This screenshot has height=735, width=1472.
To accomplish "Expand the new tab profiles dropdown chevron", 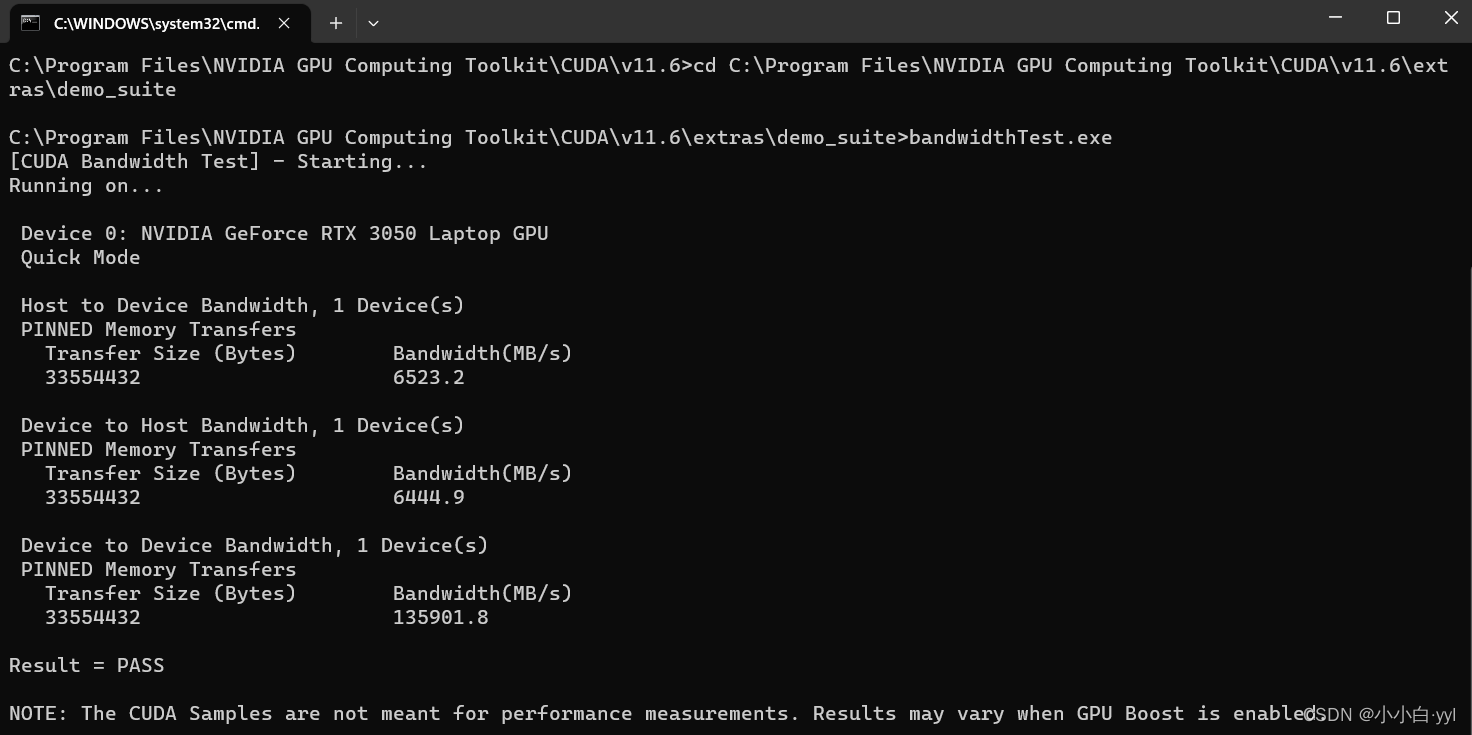I will coord(373,23).
